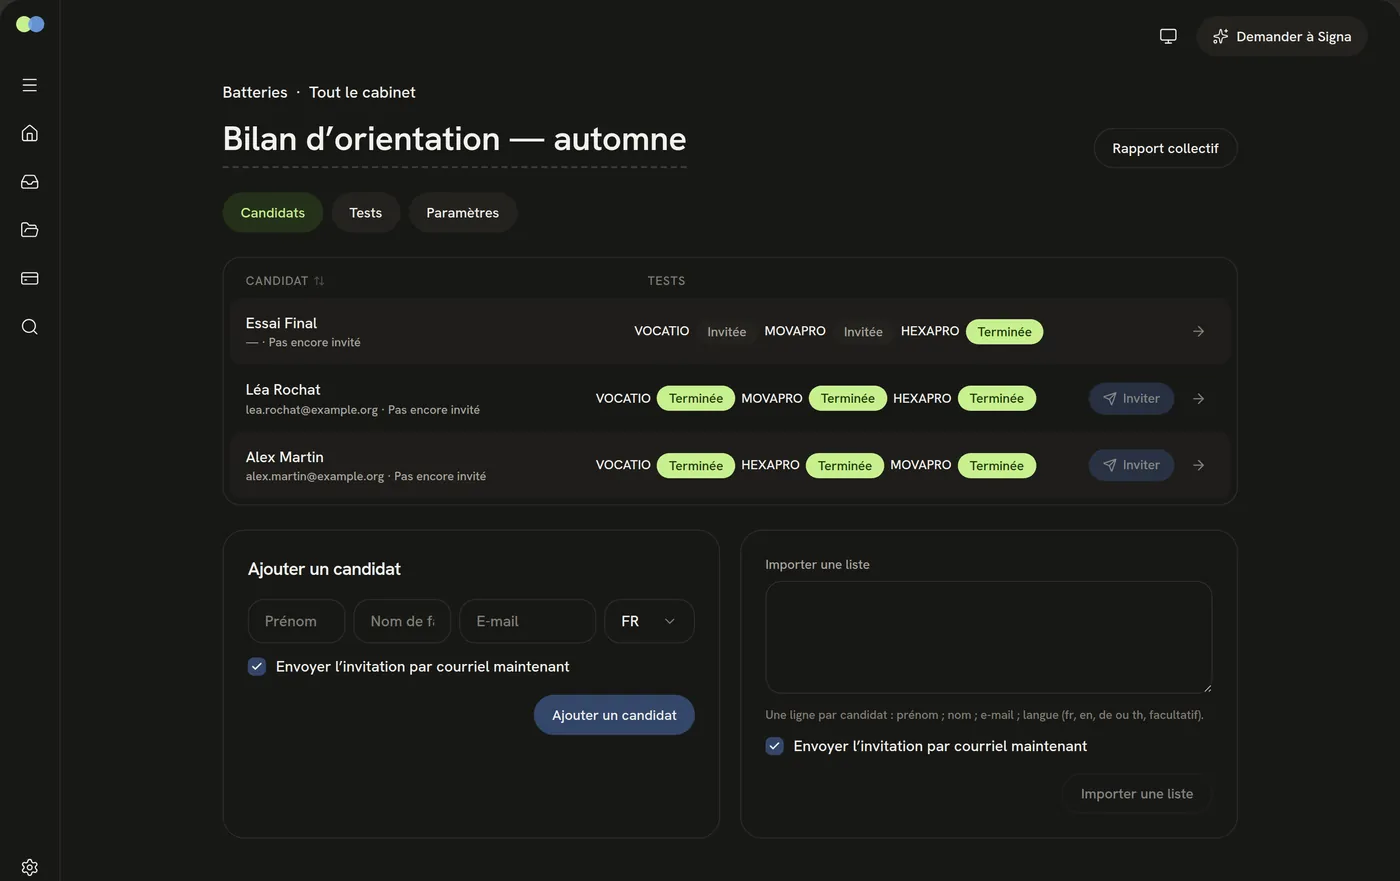Click lea.rochat@example.org email text
This screenshot has width=1400, height=881.
pyautogui.click(x=312, y=410)
